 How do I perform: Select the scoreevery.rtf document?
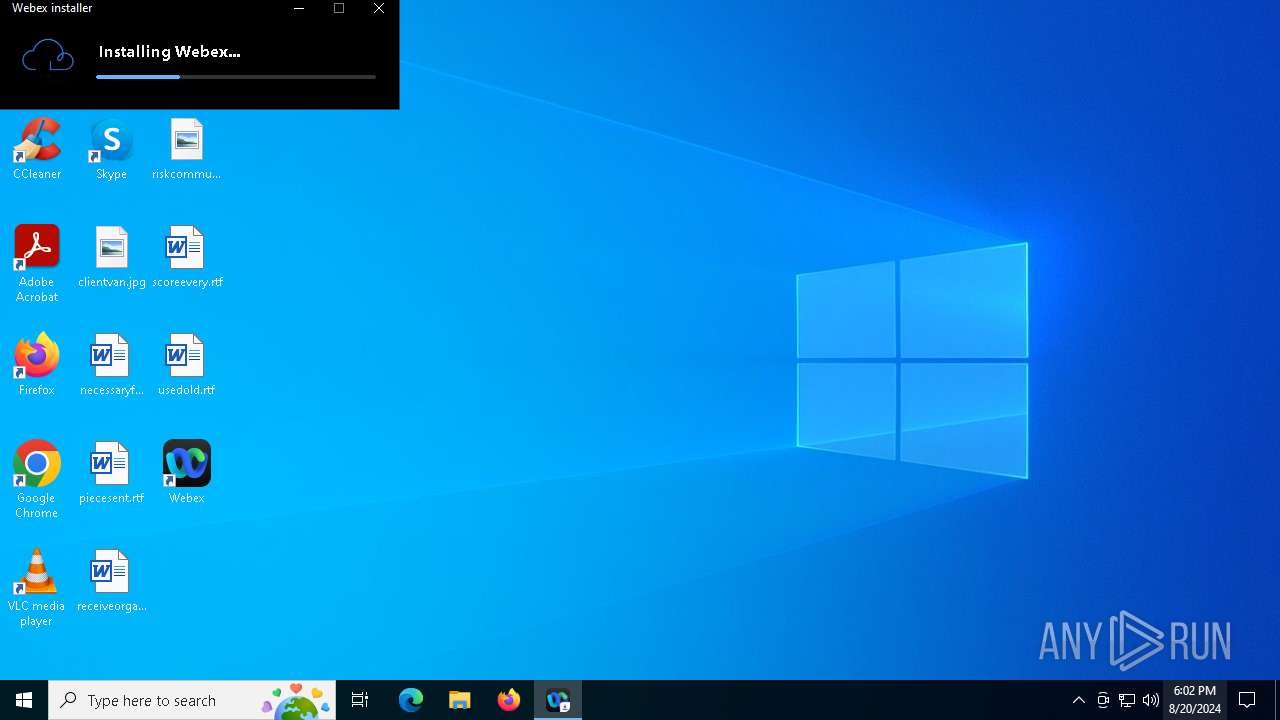click(x=186, y=257)
